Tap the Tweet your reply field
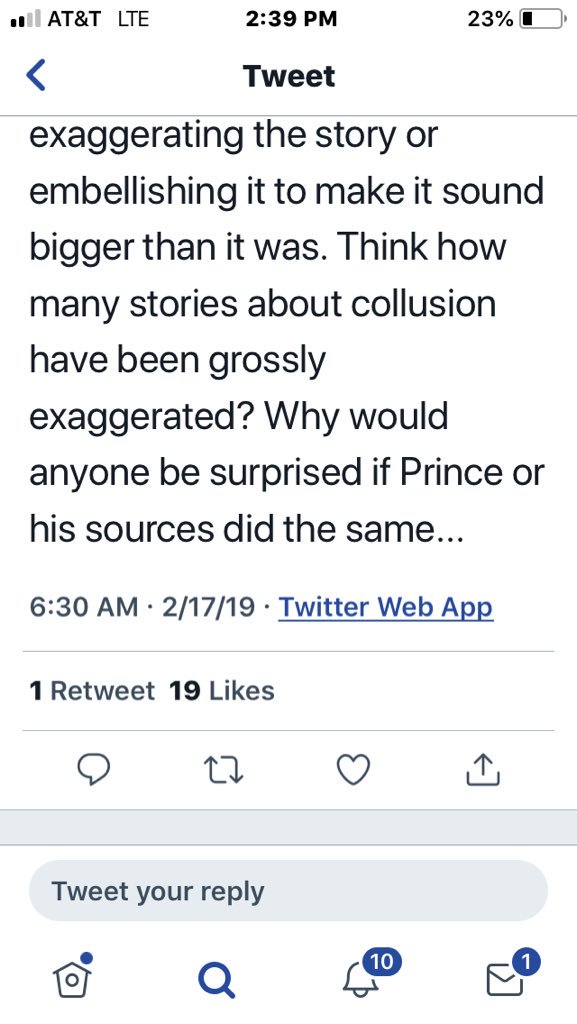577x1024 pixels. (288, 891)
